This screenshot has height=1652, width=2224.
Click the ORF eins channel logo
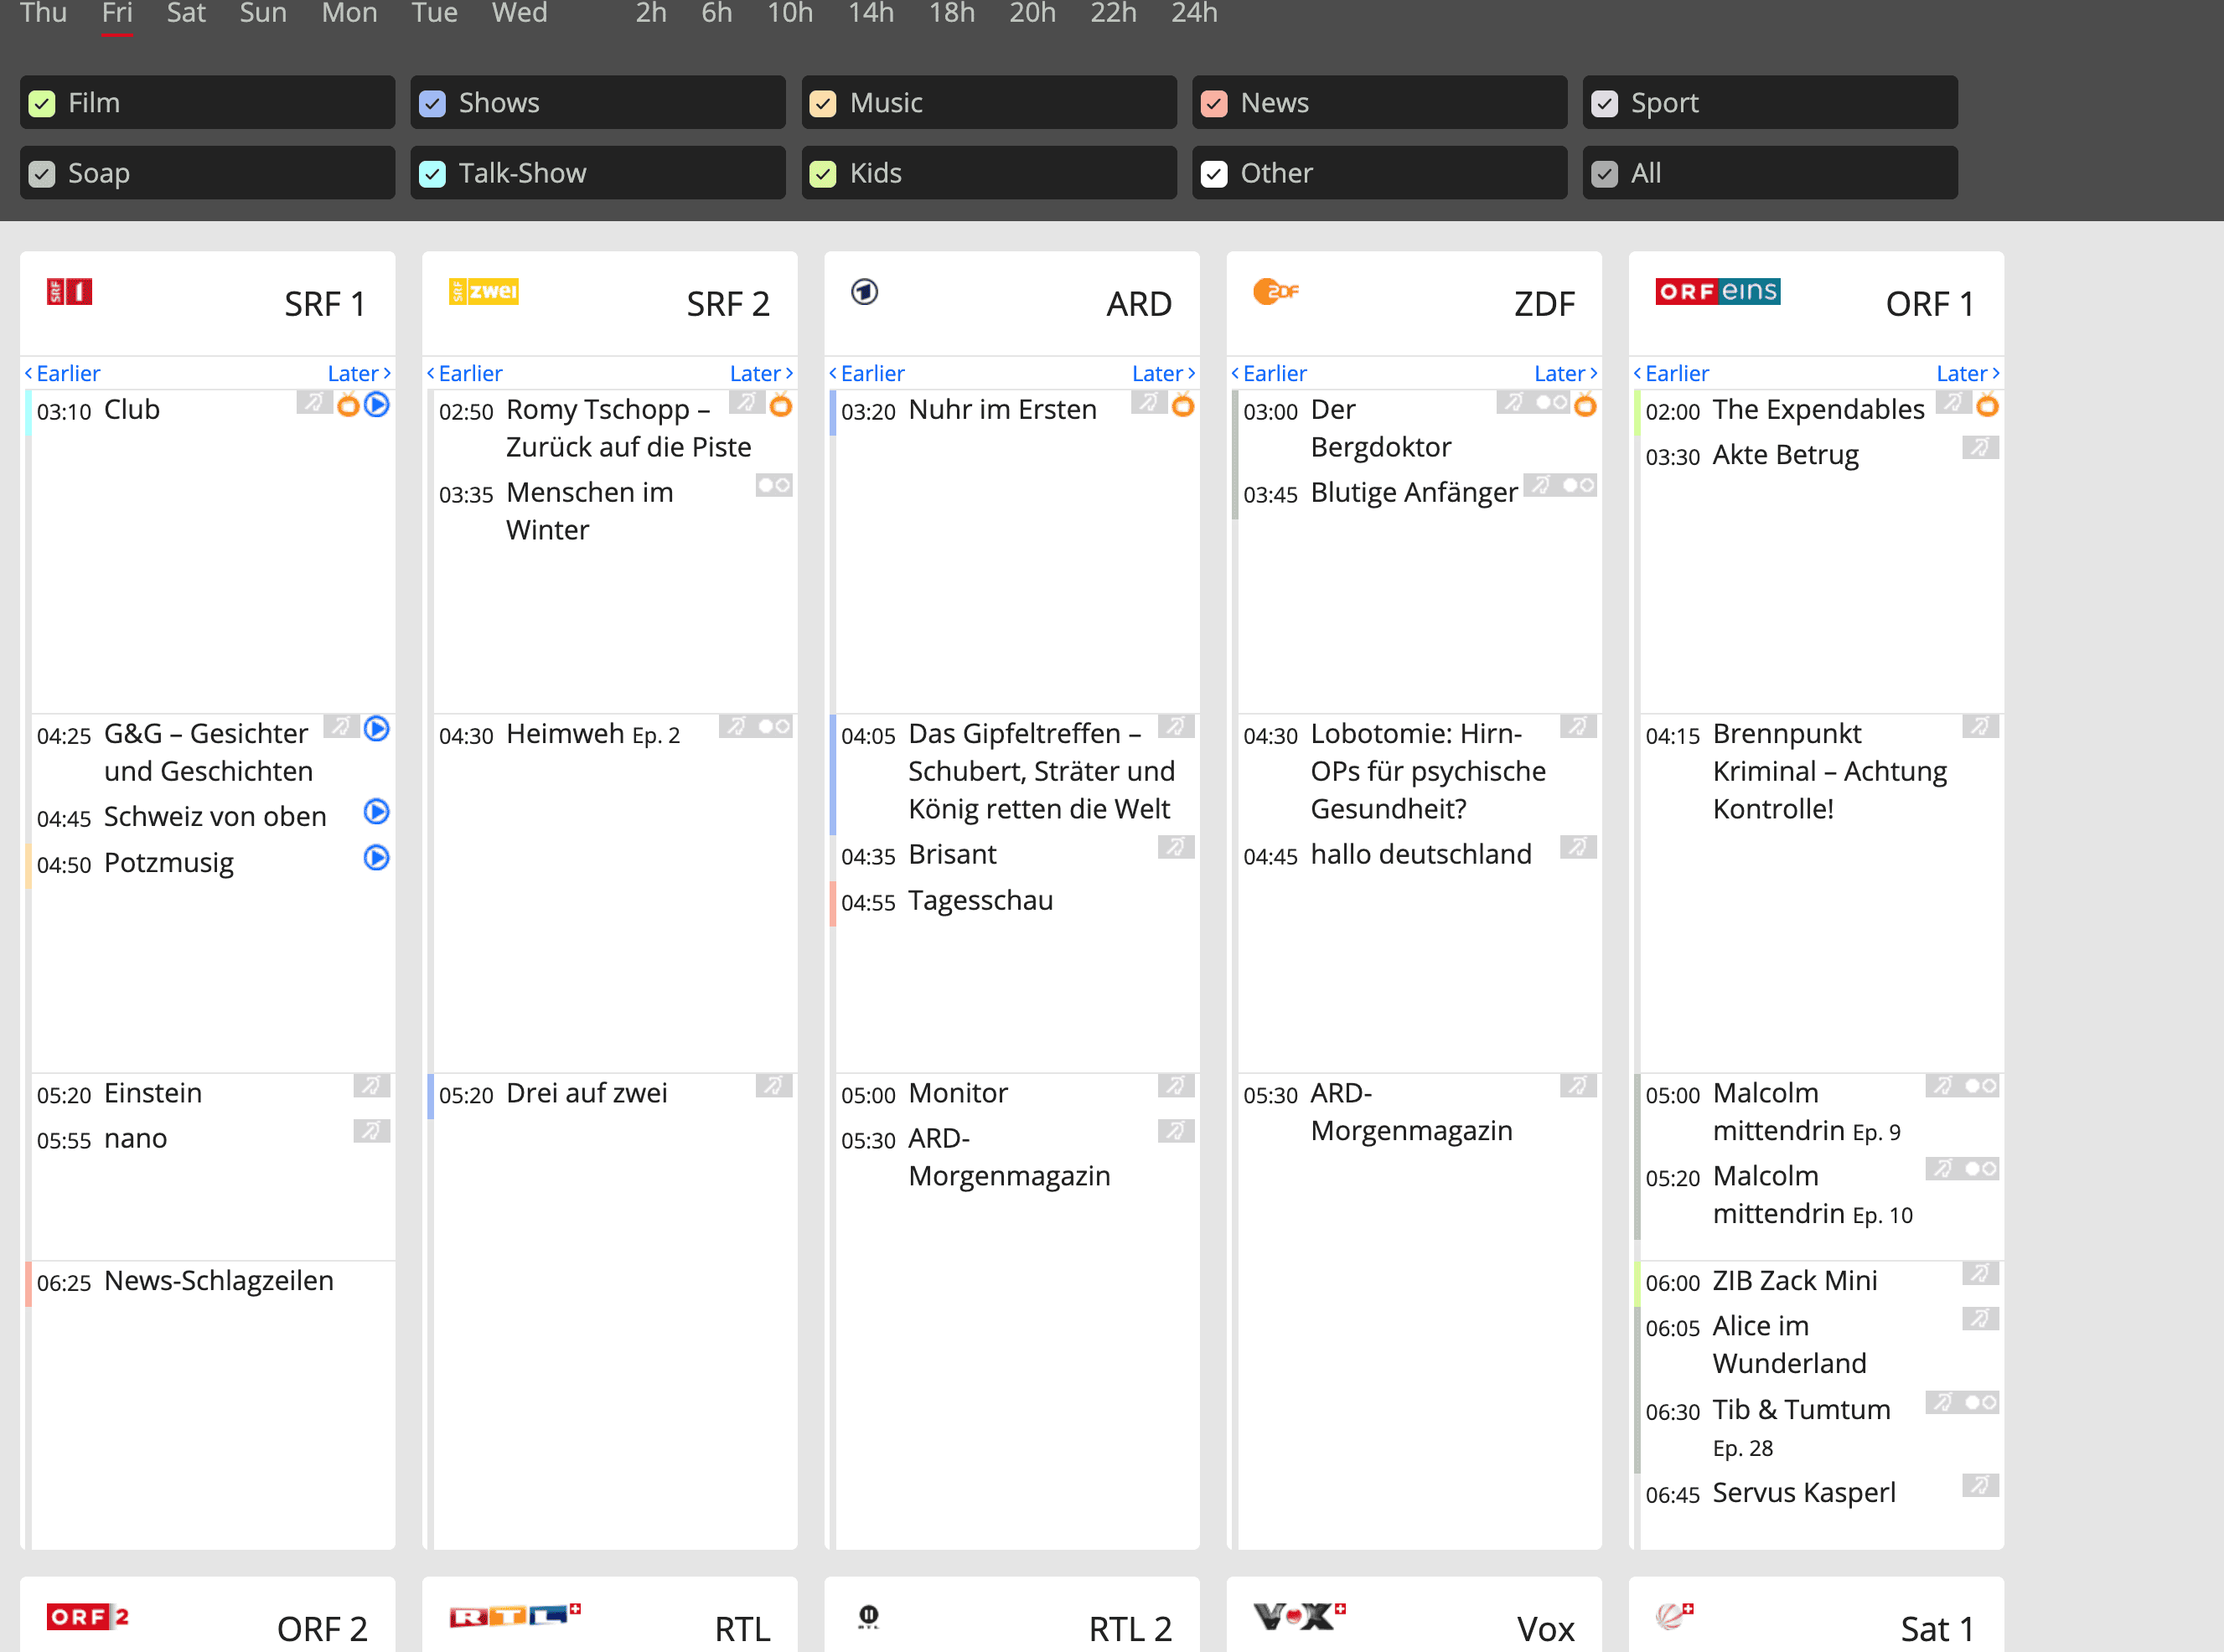(x=1717, y=292)
